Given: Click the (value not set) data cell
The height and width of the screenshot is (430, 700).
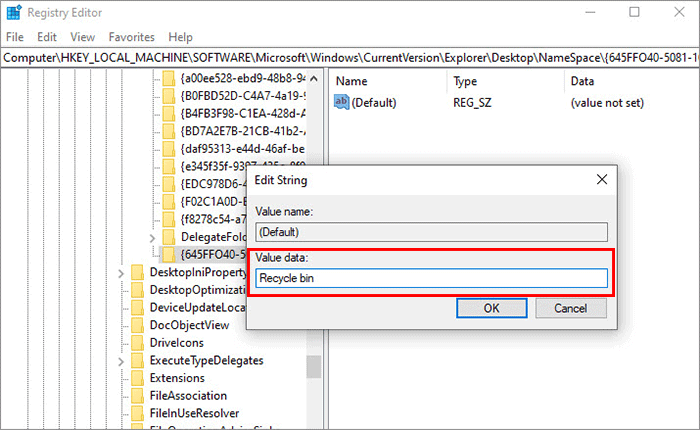Looking at the screenshot, I should pyautogui.click(x=607, y=103).
